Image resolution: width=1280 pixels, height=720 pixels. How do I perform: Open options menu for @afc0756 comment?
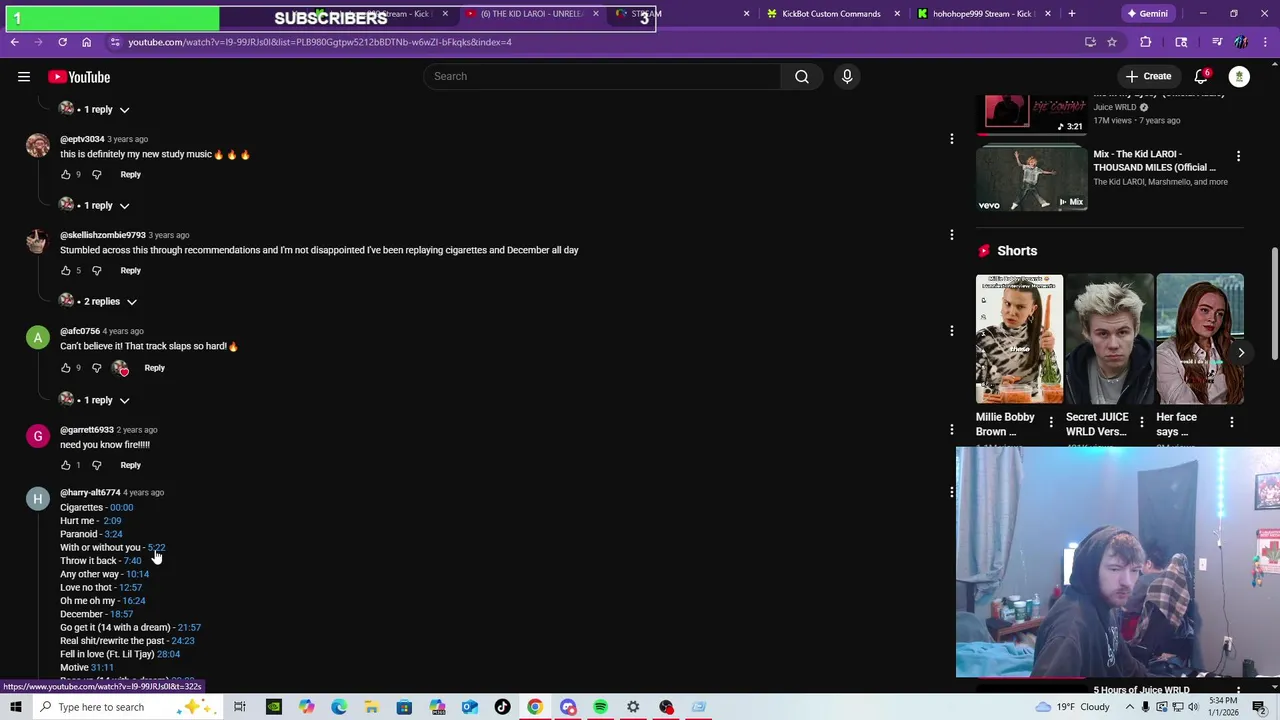pos(951,331)
